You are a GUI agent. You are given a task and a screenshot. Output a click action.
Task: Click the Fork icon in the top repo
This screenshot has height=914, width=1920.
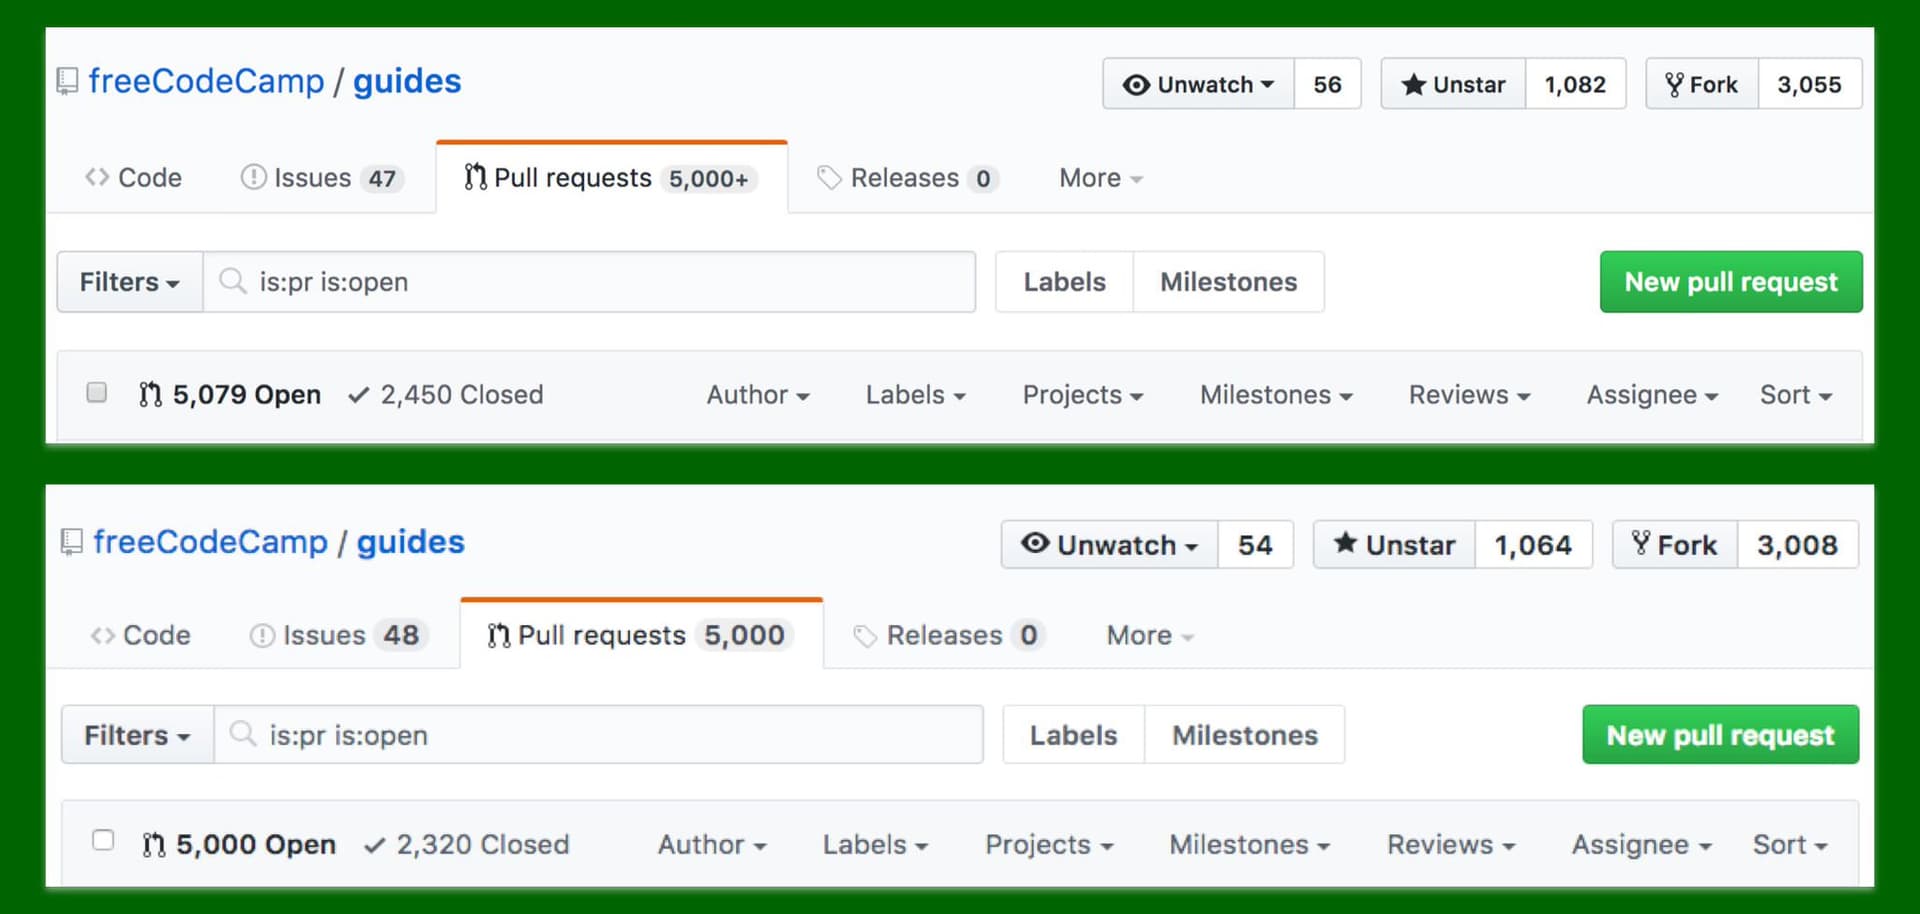point(1675,84)
